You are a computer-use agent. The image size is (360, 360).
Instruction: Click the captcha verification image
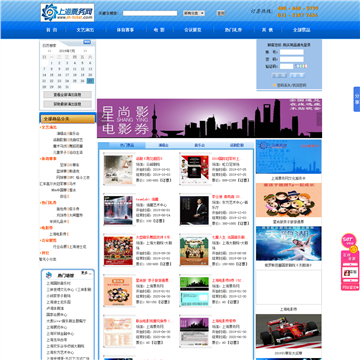[x=301, y=66]
